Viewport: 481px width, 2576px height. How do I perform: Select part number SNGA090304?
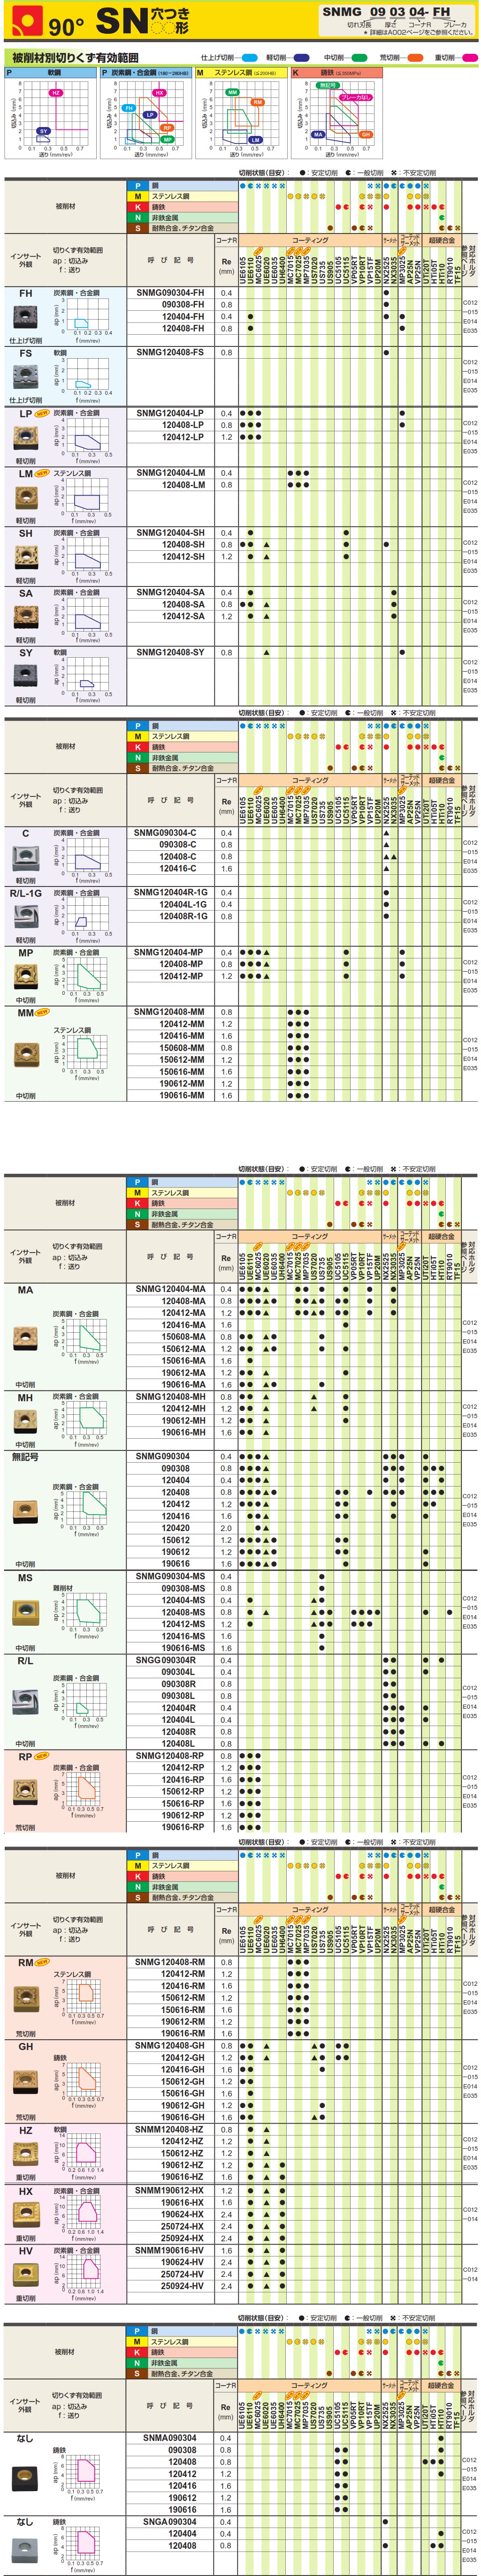tap(169, 2521)
